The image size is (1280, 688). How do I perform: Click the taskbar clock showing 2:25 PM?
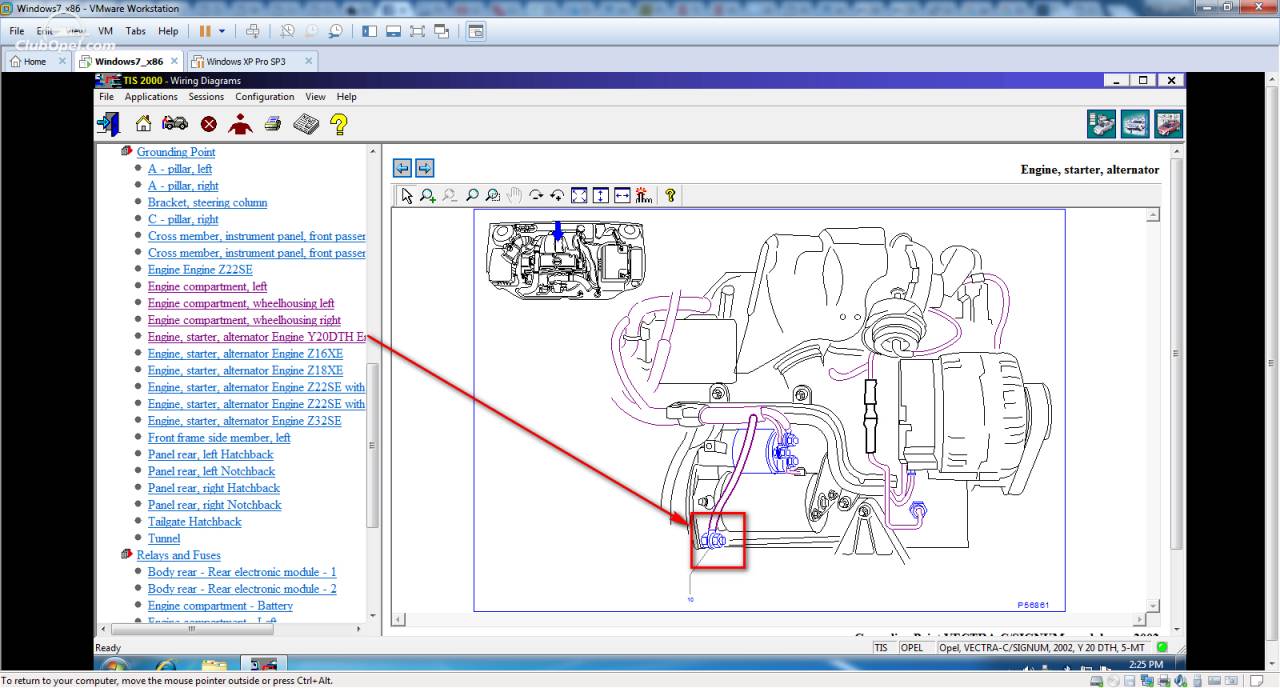pos(1146,665)
